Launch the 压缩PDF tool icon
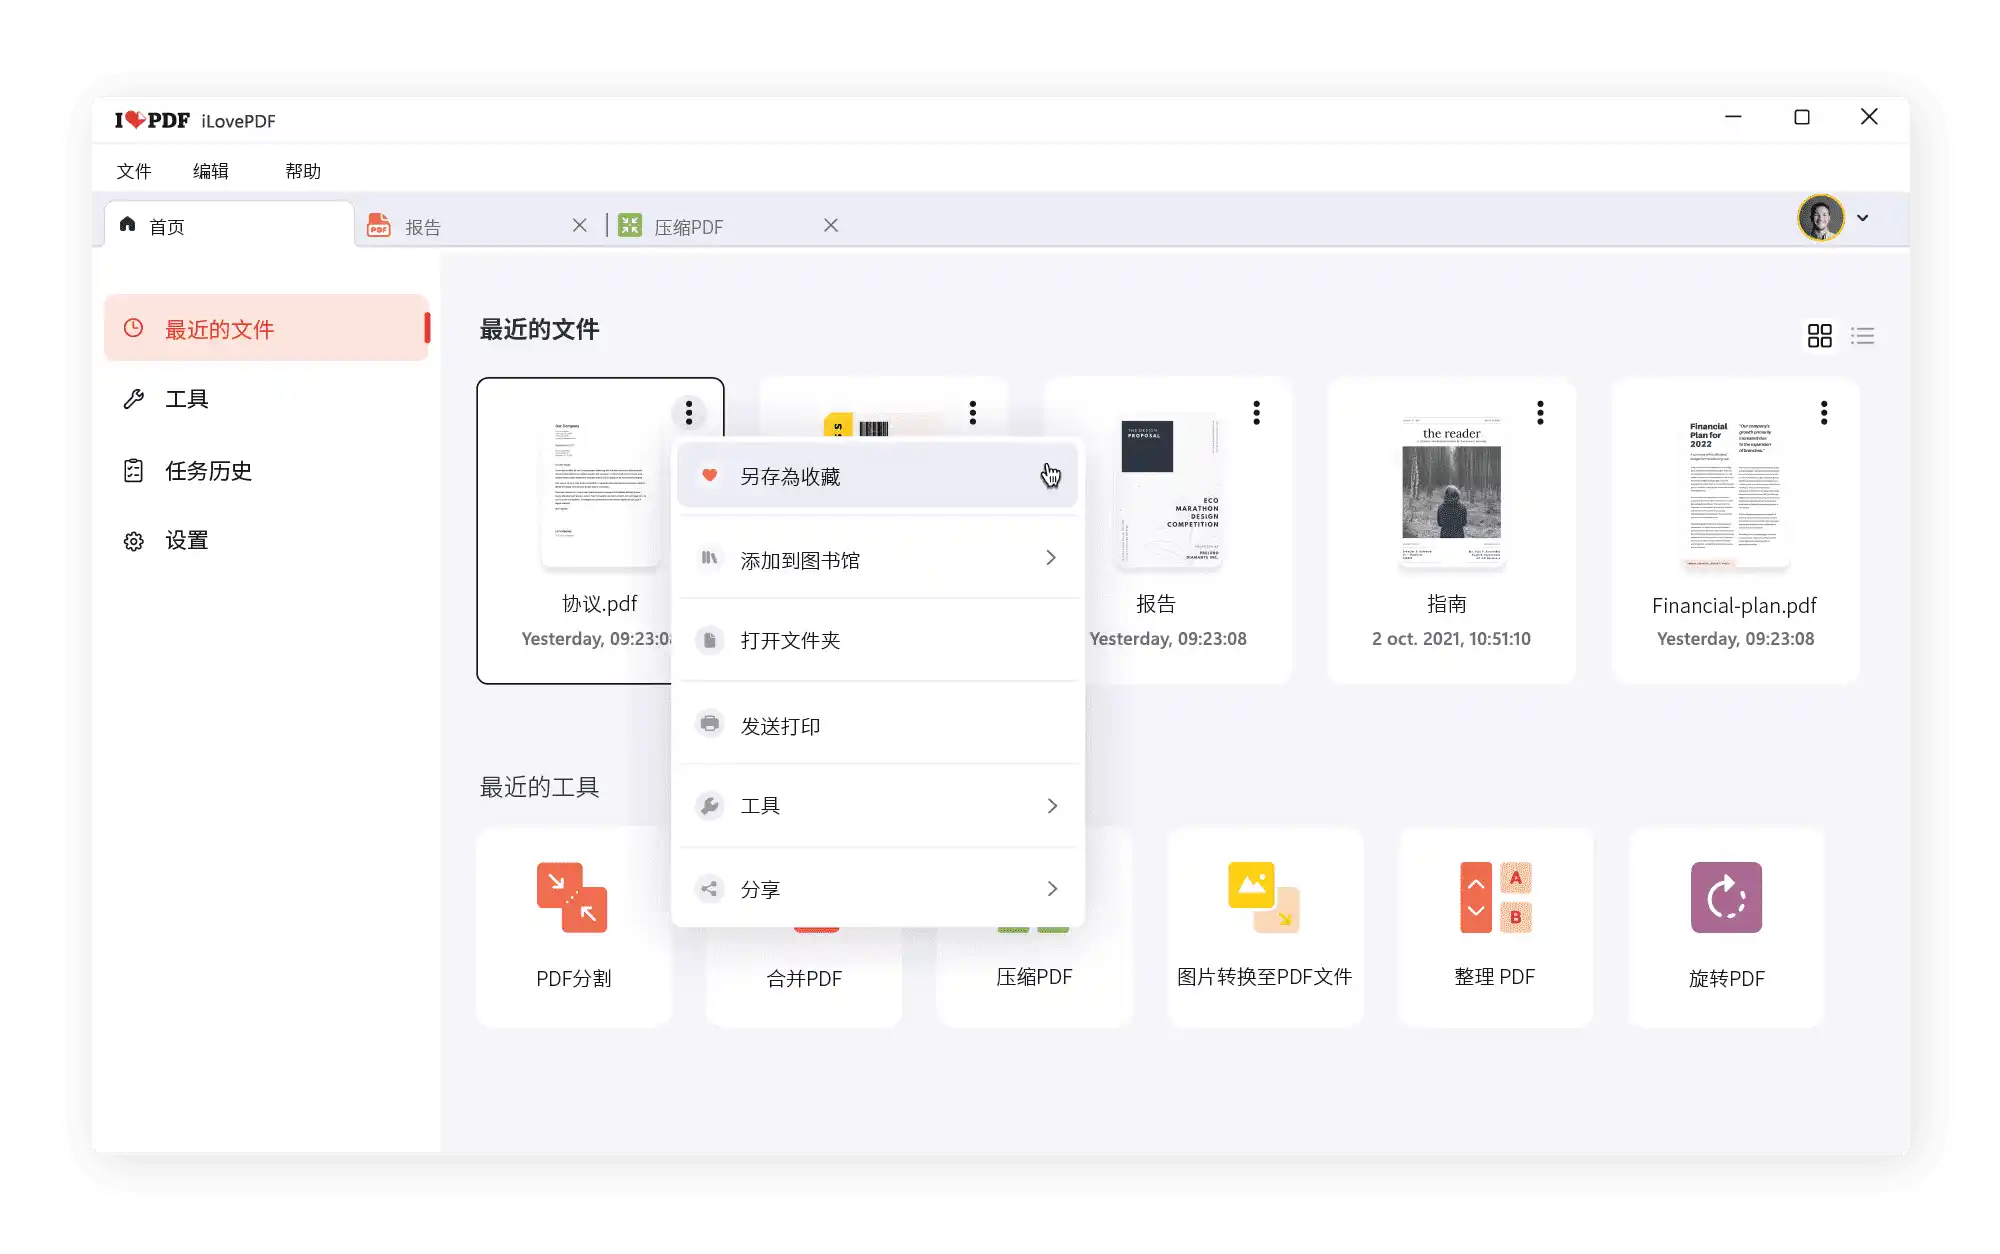 [1034, 978]
